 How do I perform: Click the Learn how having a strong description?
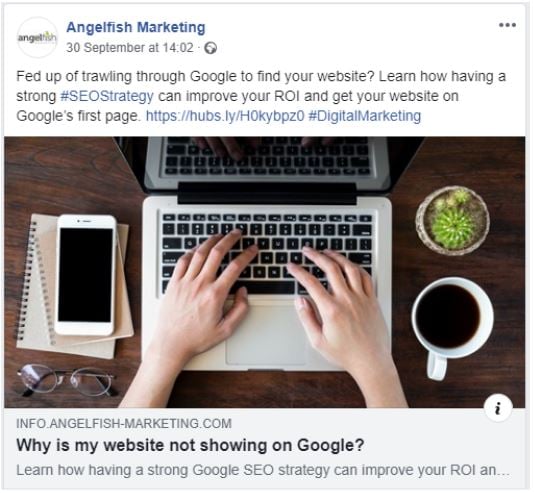(263, 470)
